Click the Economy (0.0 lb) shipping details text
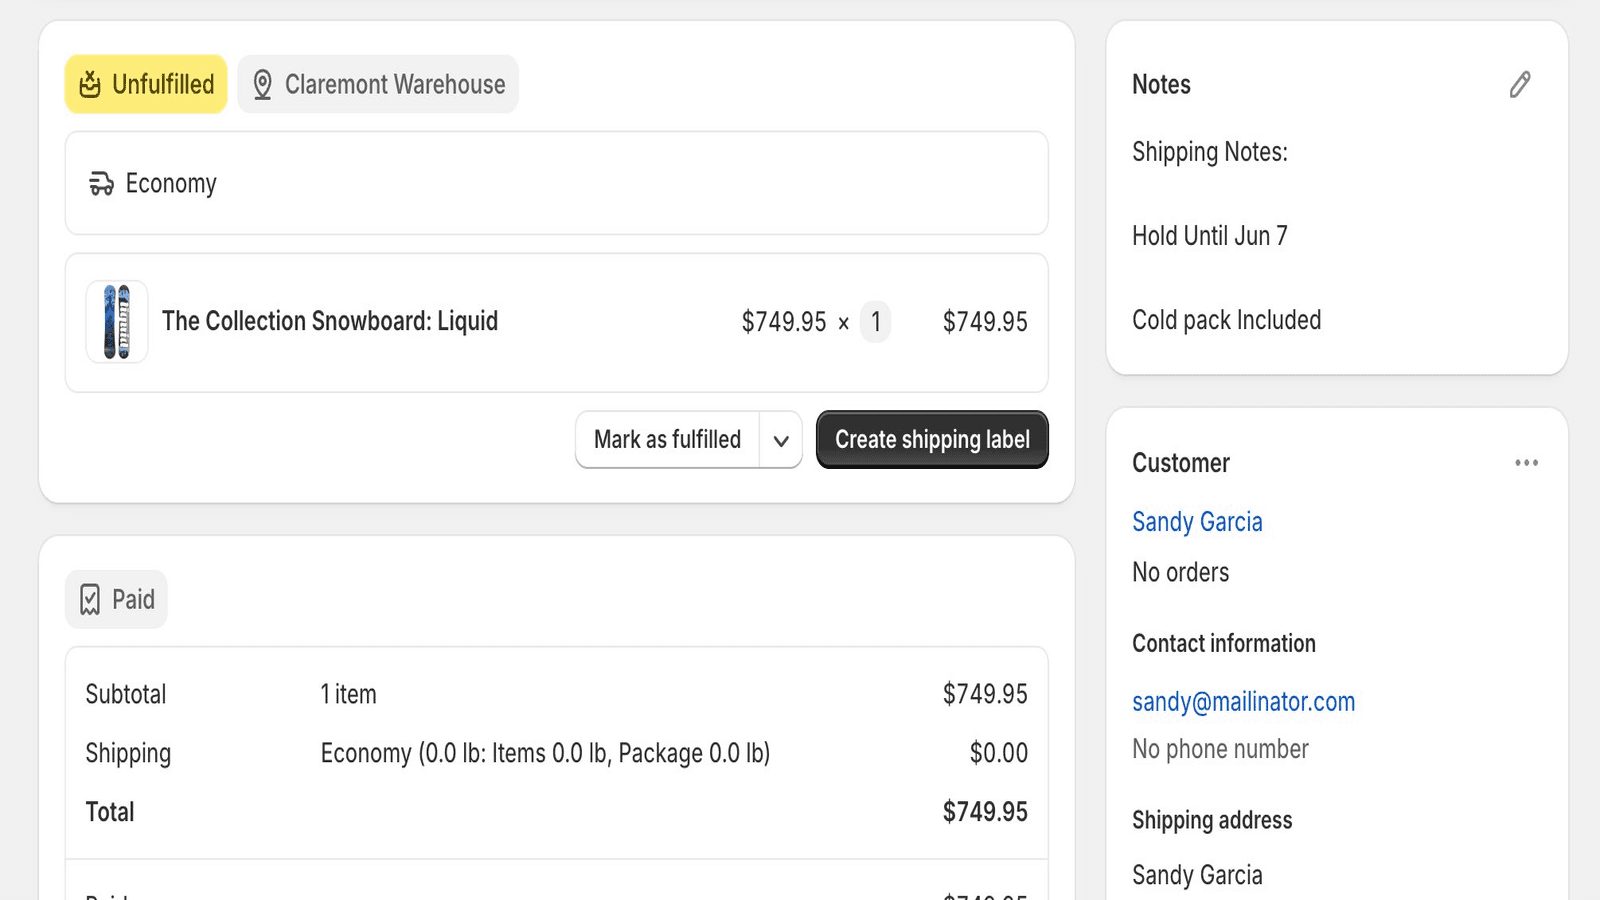1600x900 pixels. (545, 753)
